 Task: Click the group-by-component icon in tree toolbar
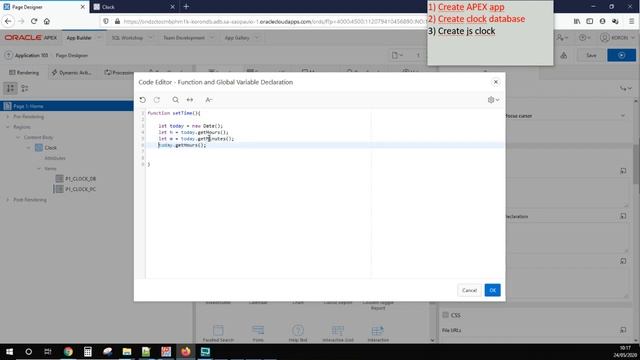(x=24, y=88)
